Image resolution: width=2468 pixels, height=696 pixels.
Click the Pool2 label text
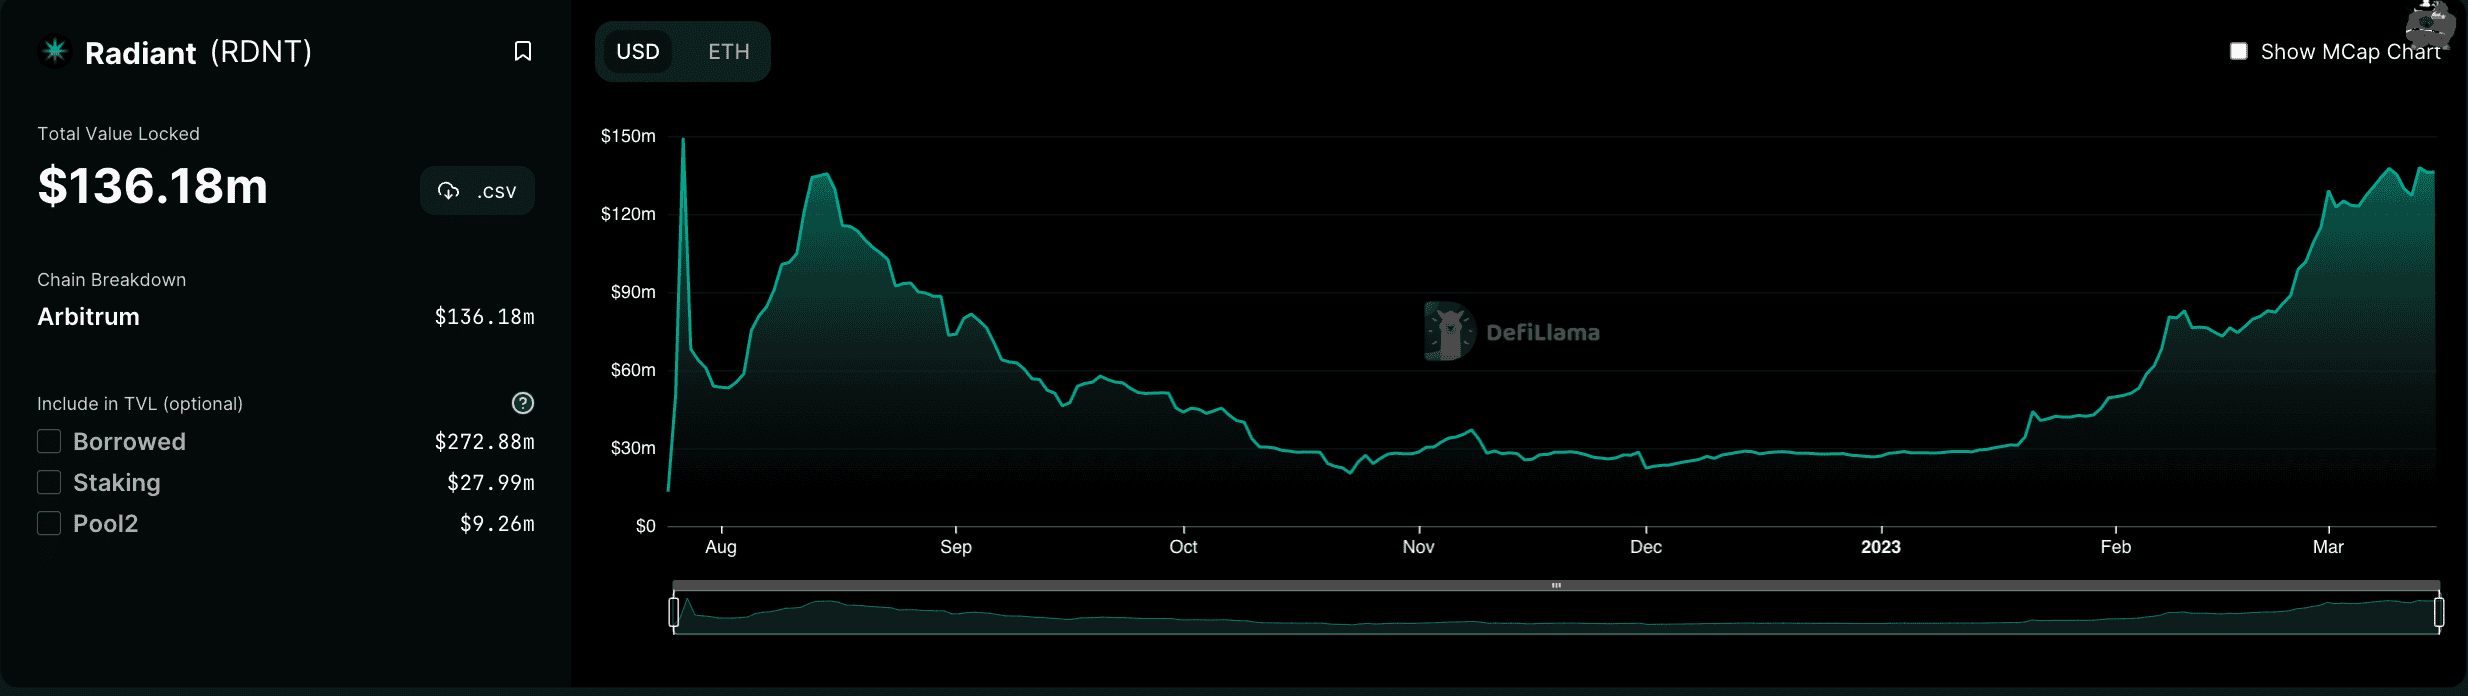(105, 523)
